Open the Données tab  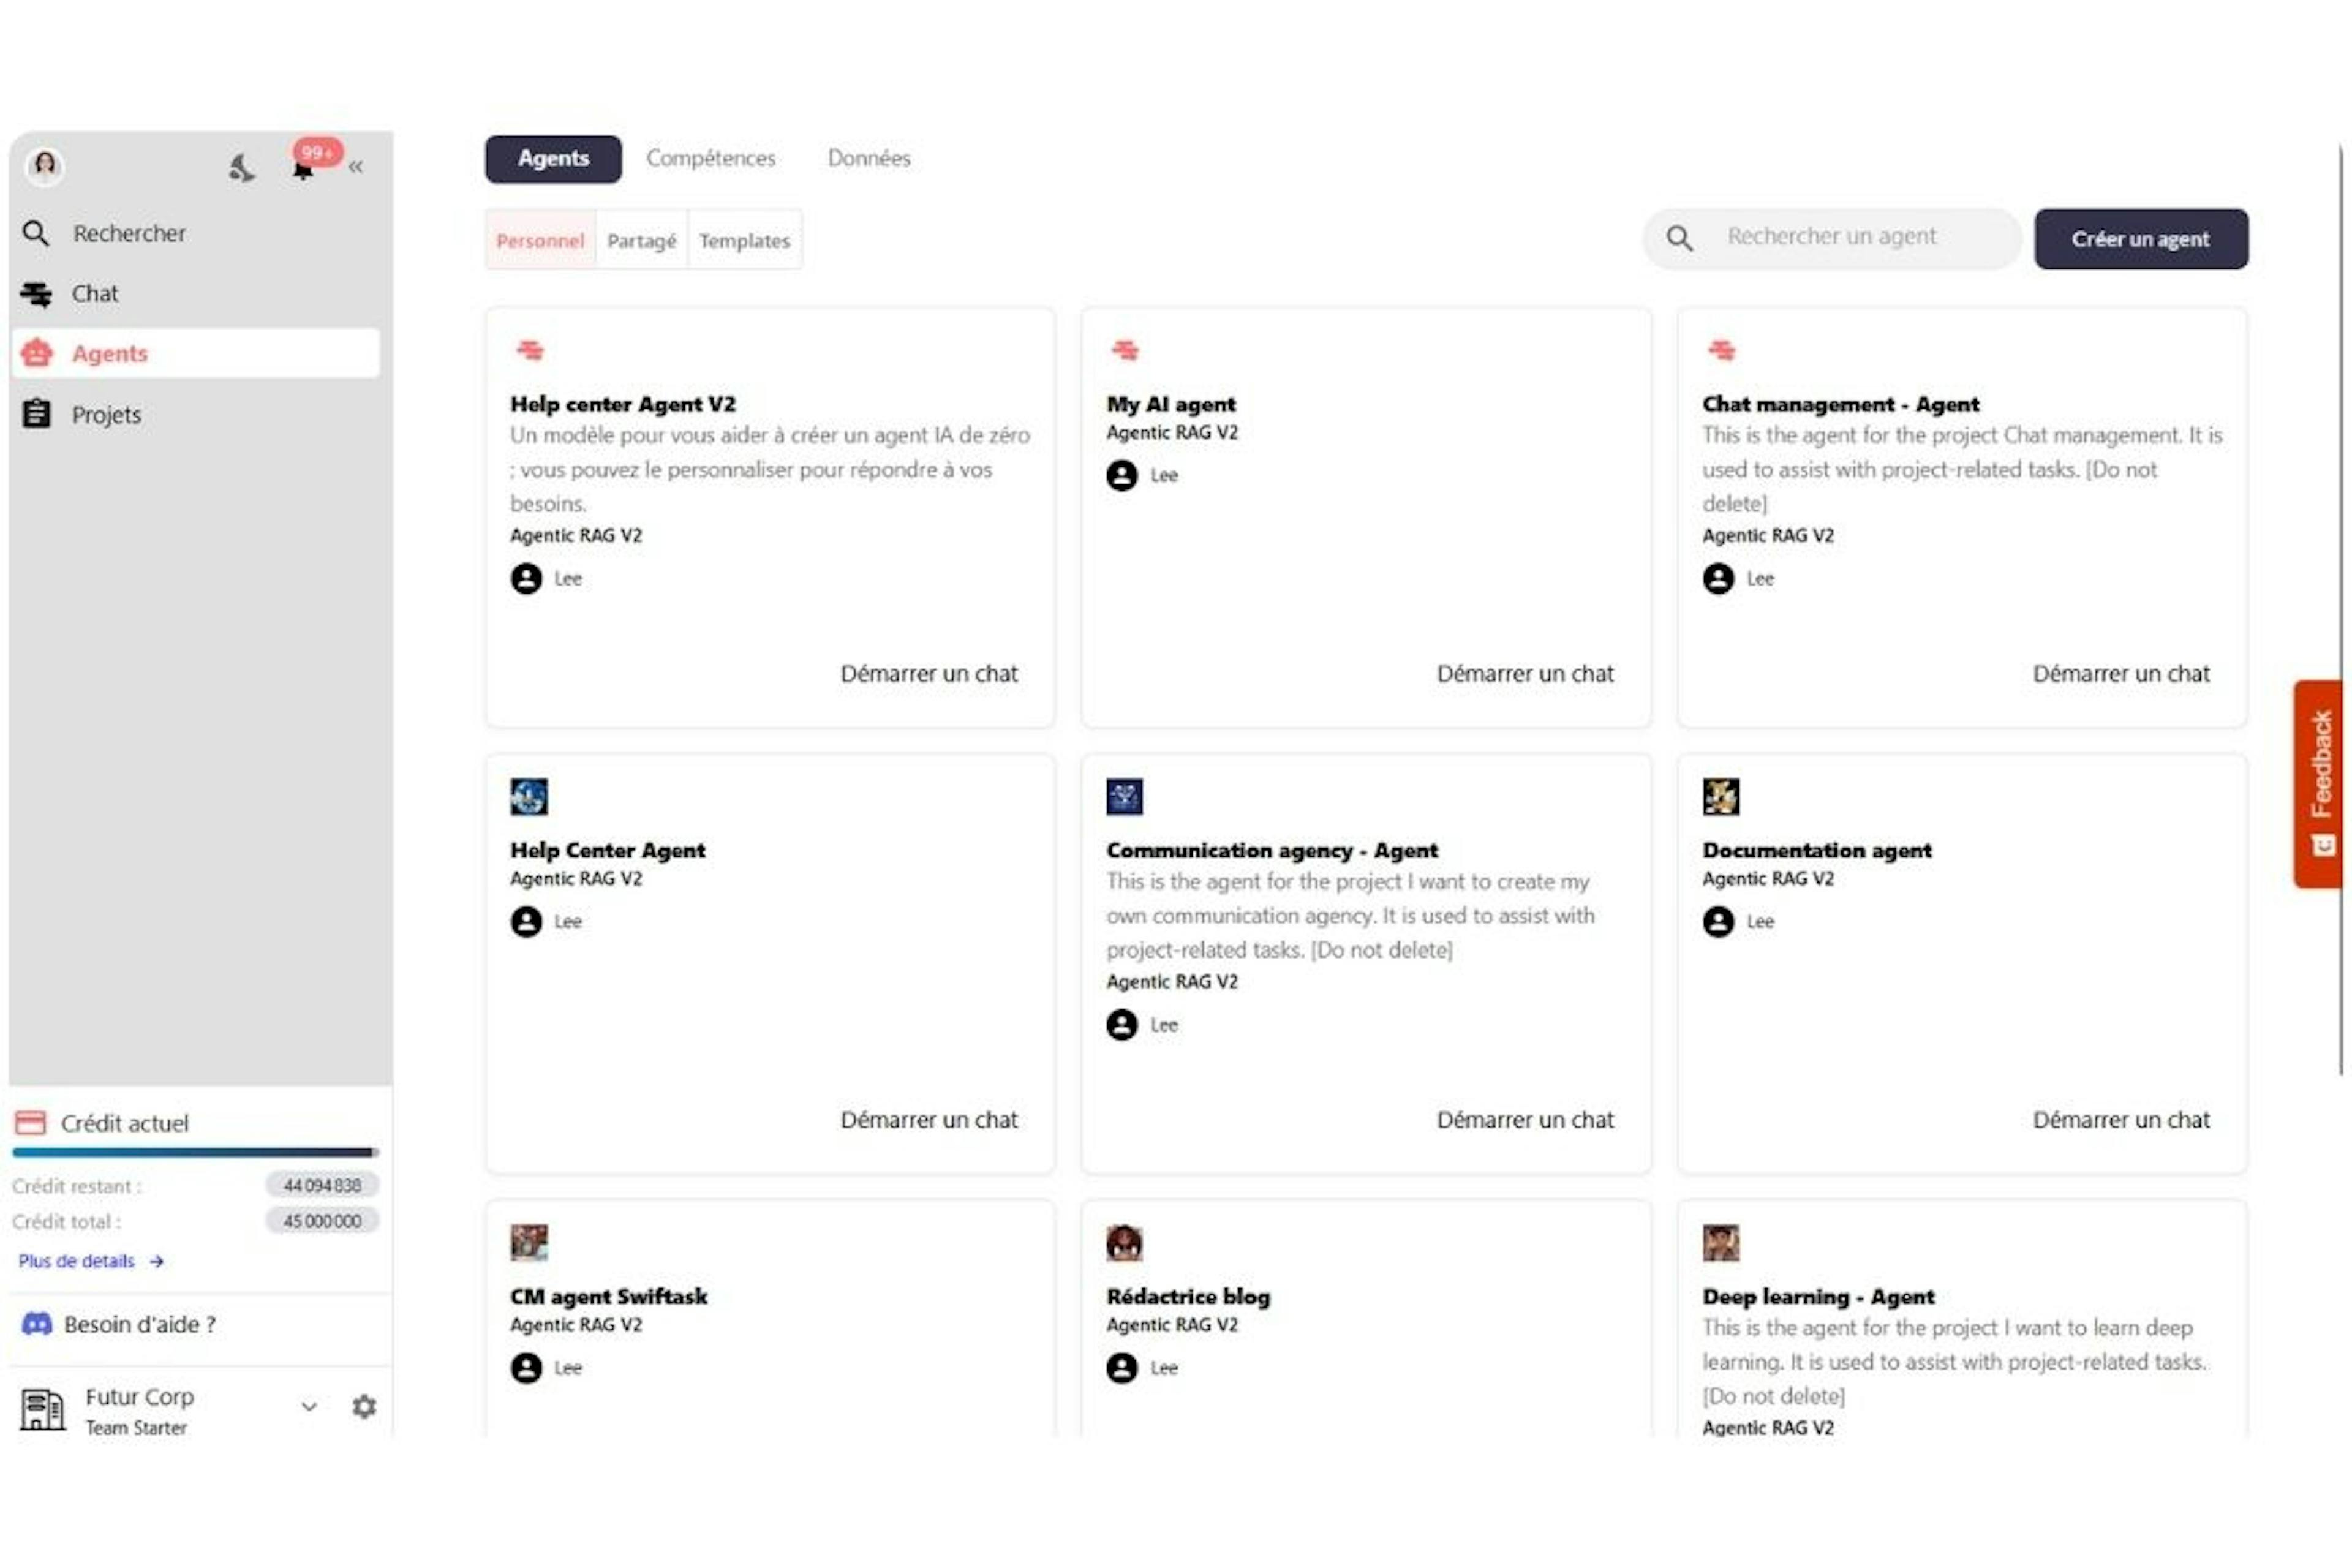pos(870,157)
